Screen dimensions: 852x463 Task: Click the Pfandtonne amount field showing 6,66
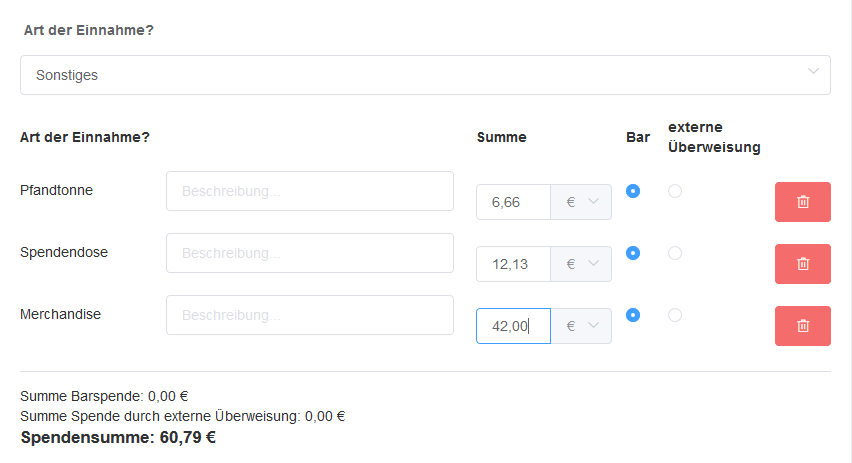(x=513, y=202)
